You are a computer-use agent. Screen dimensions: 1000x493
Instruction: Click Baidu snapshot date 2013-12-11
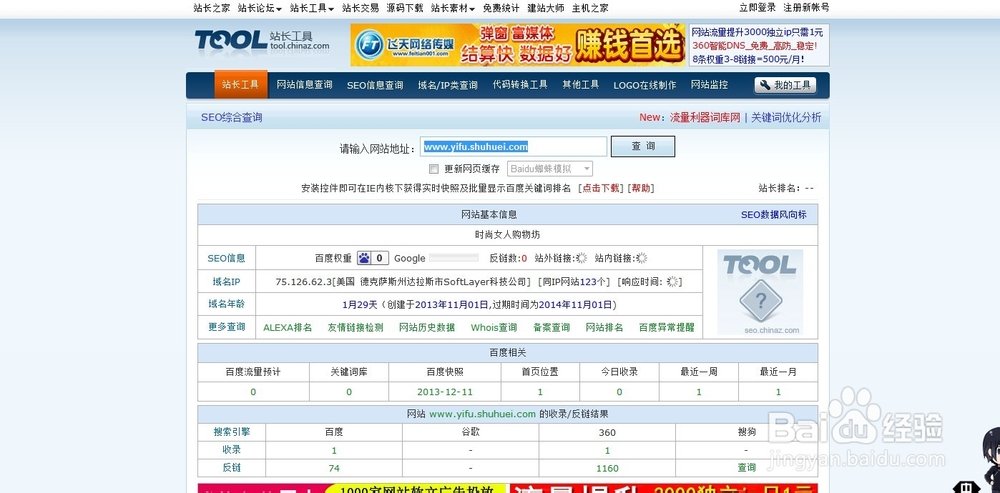[x=445, y=392]
